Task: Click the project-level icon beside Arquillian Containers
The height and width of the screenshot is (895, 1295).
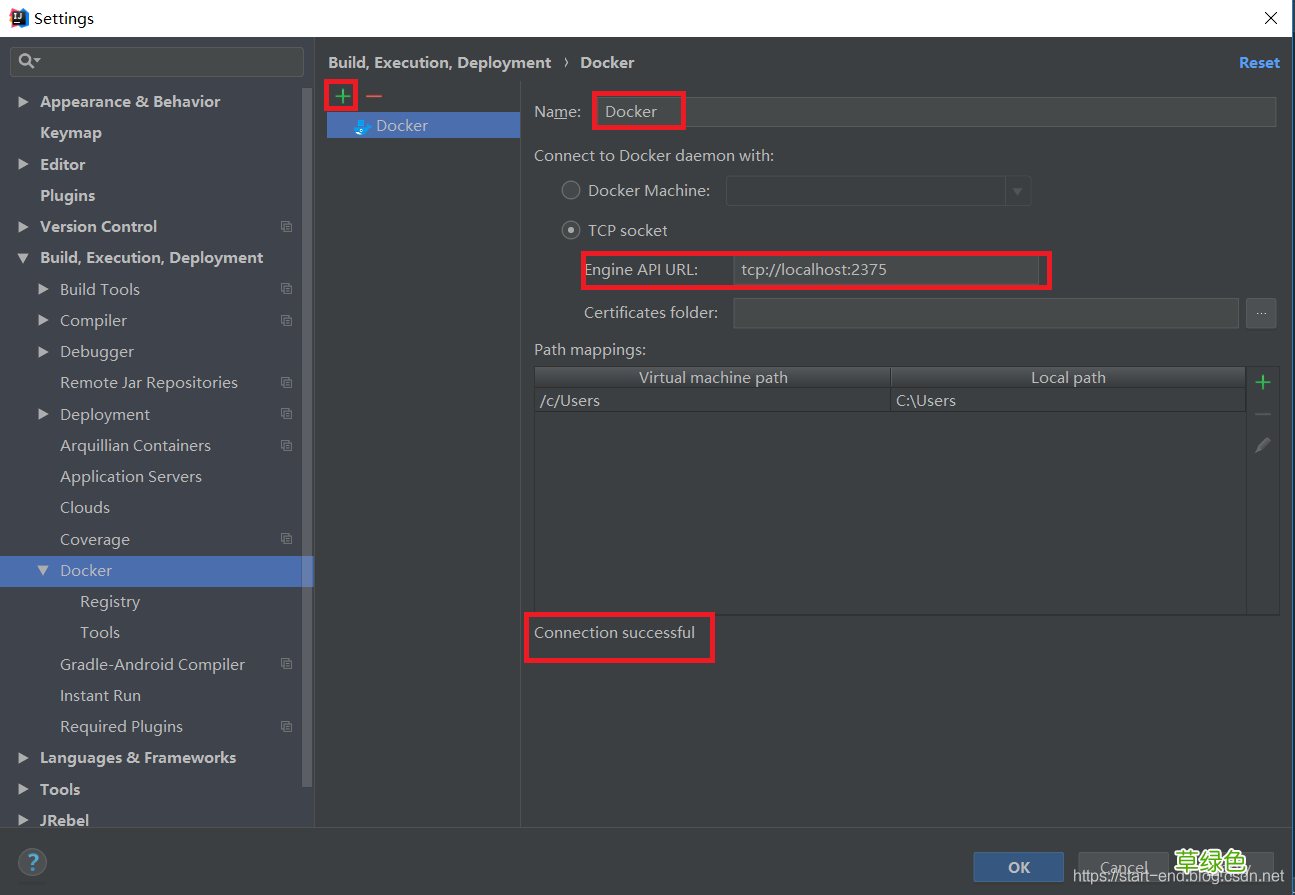Action: pyautogui.click(x=287, y=446)
